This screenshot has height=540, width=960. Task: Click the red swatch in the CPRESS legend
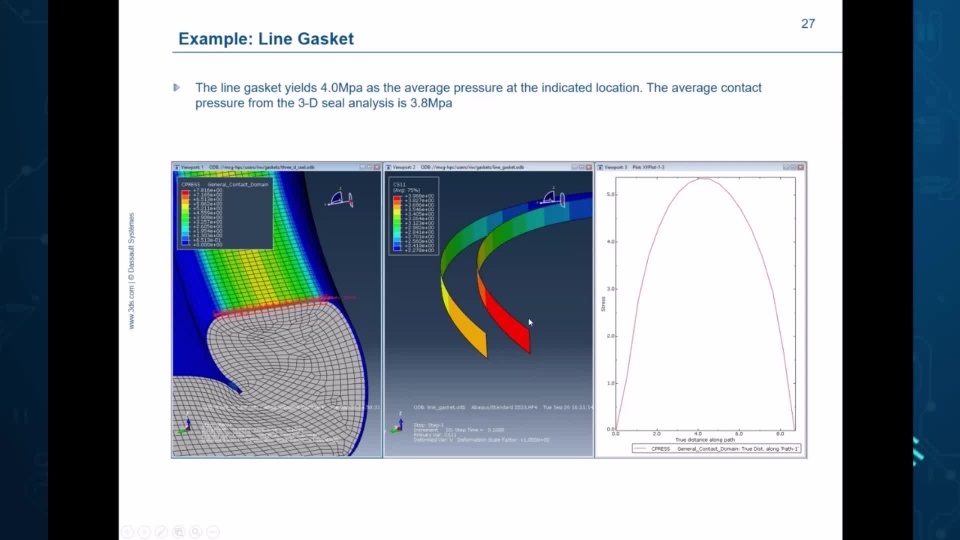pos(185,192)
